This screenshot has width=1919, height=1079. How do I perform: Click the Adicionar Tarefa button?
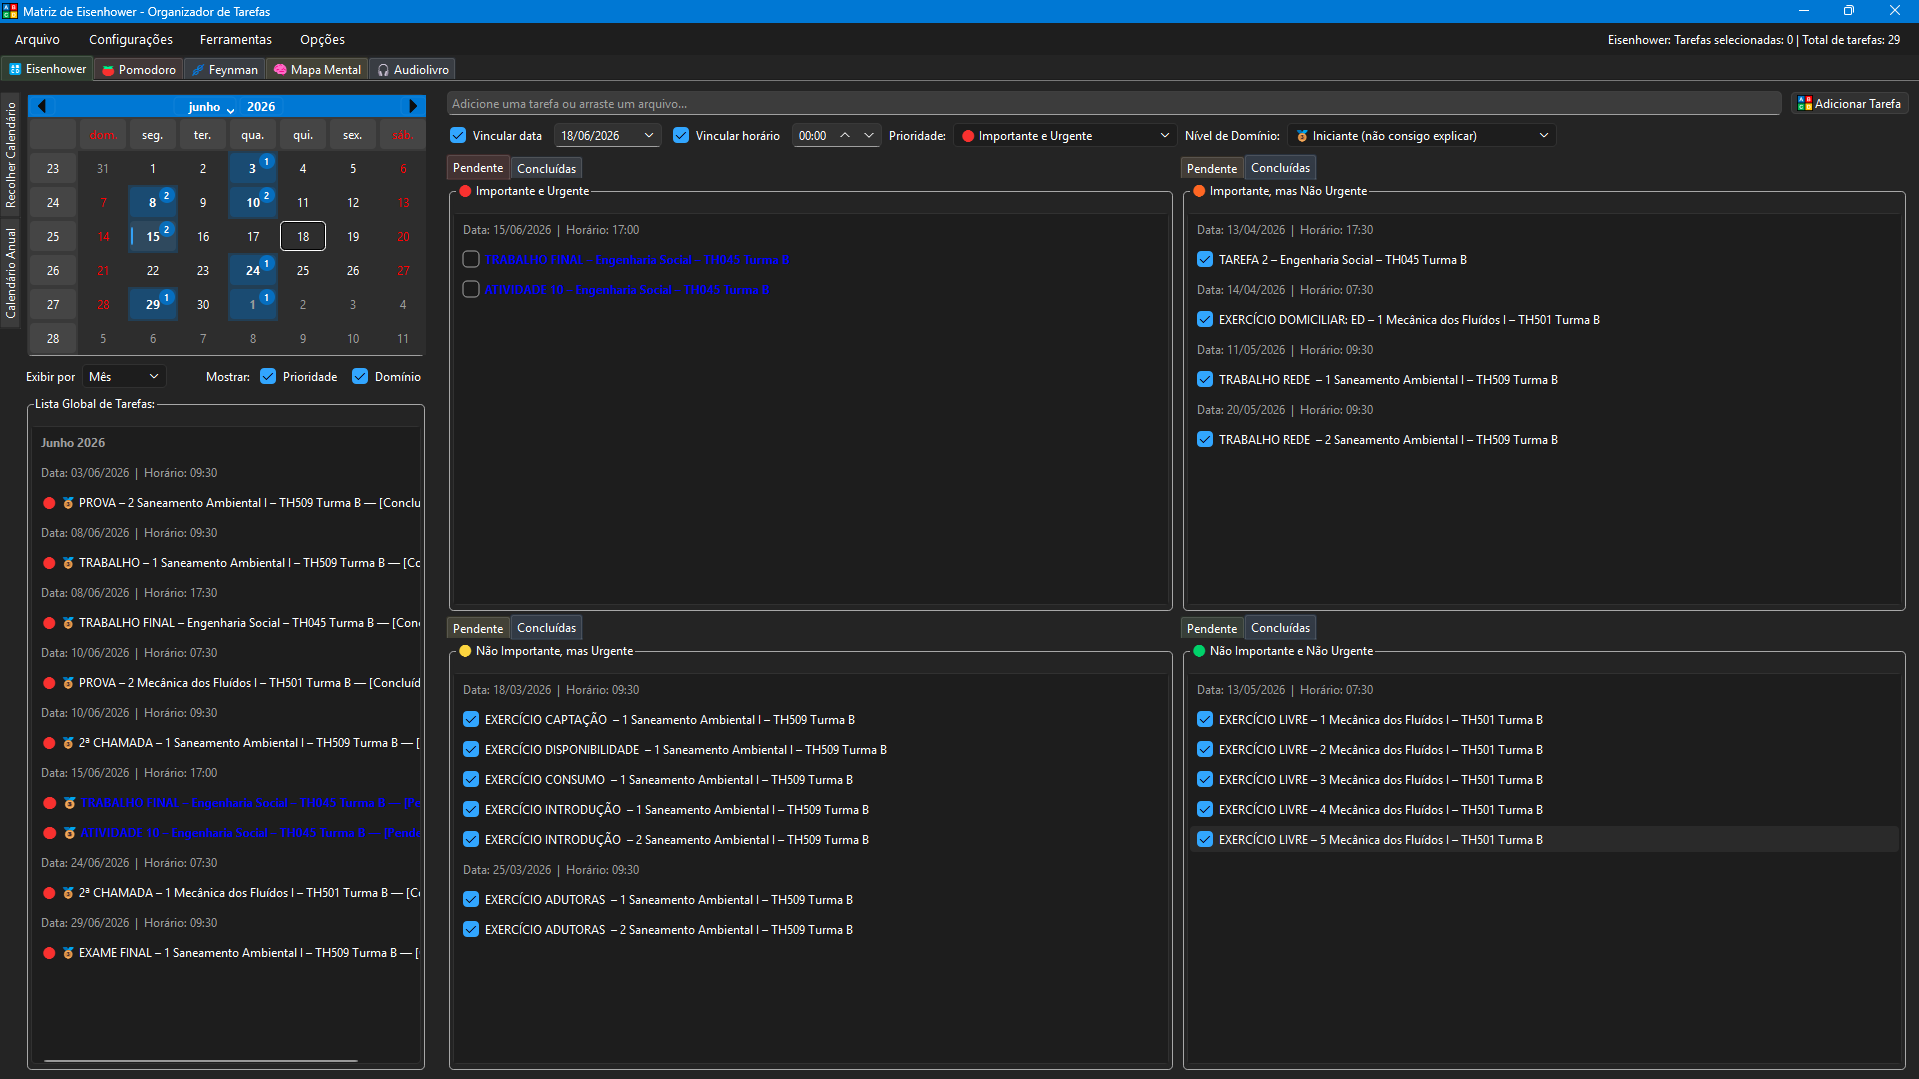coord(1849,103)
